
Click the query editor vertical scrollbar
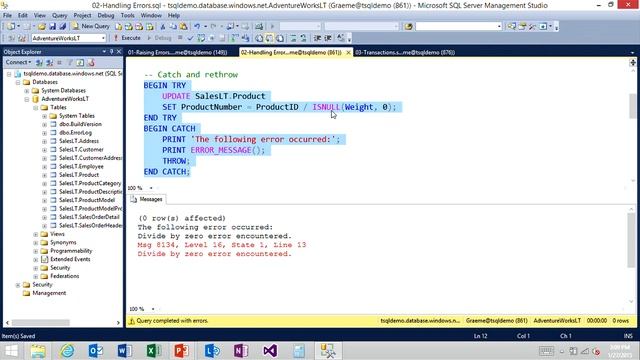[632, 105]
